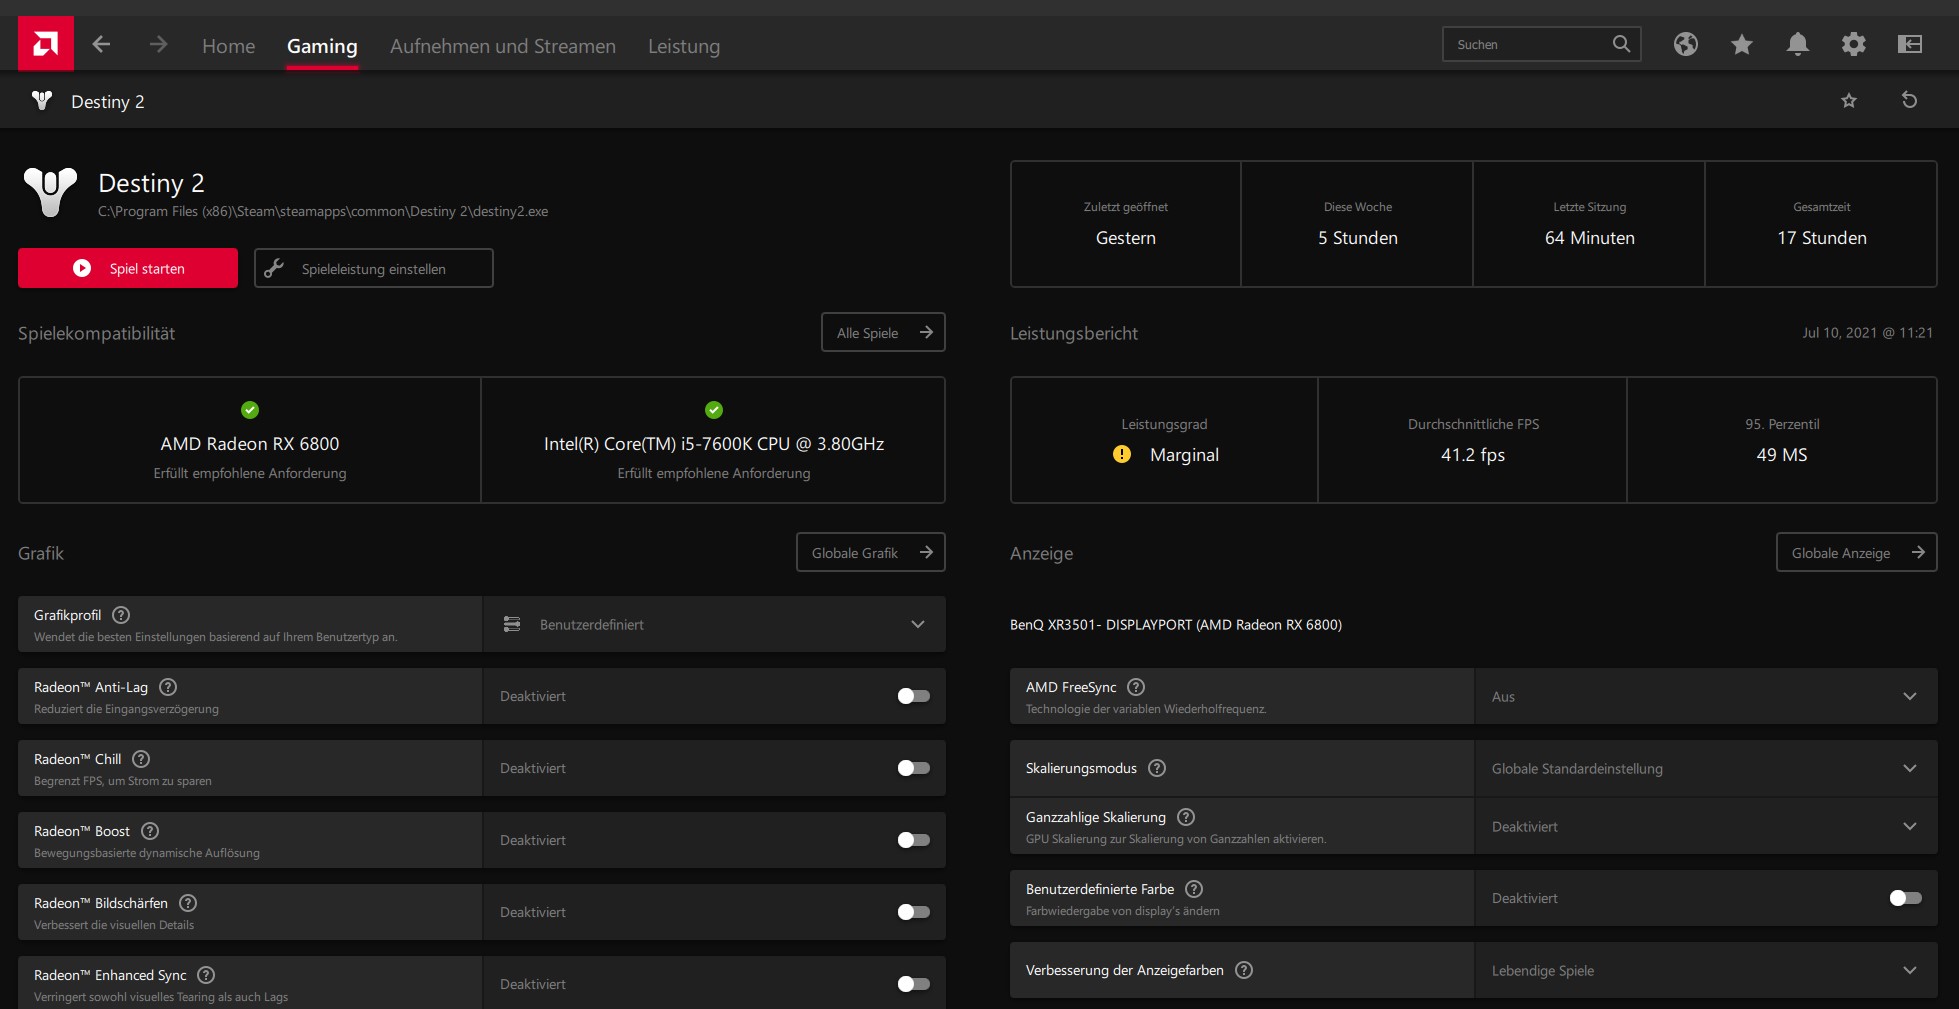Click Spiel starten button

pos(128,268)
